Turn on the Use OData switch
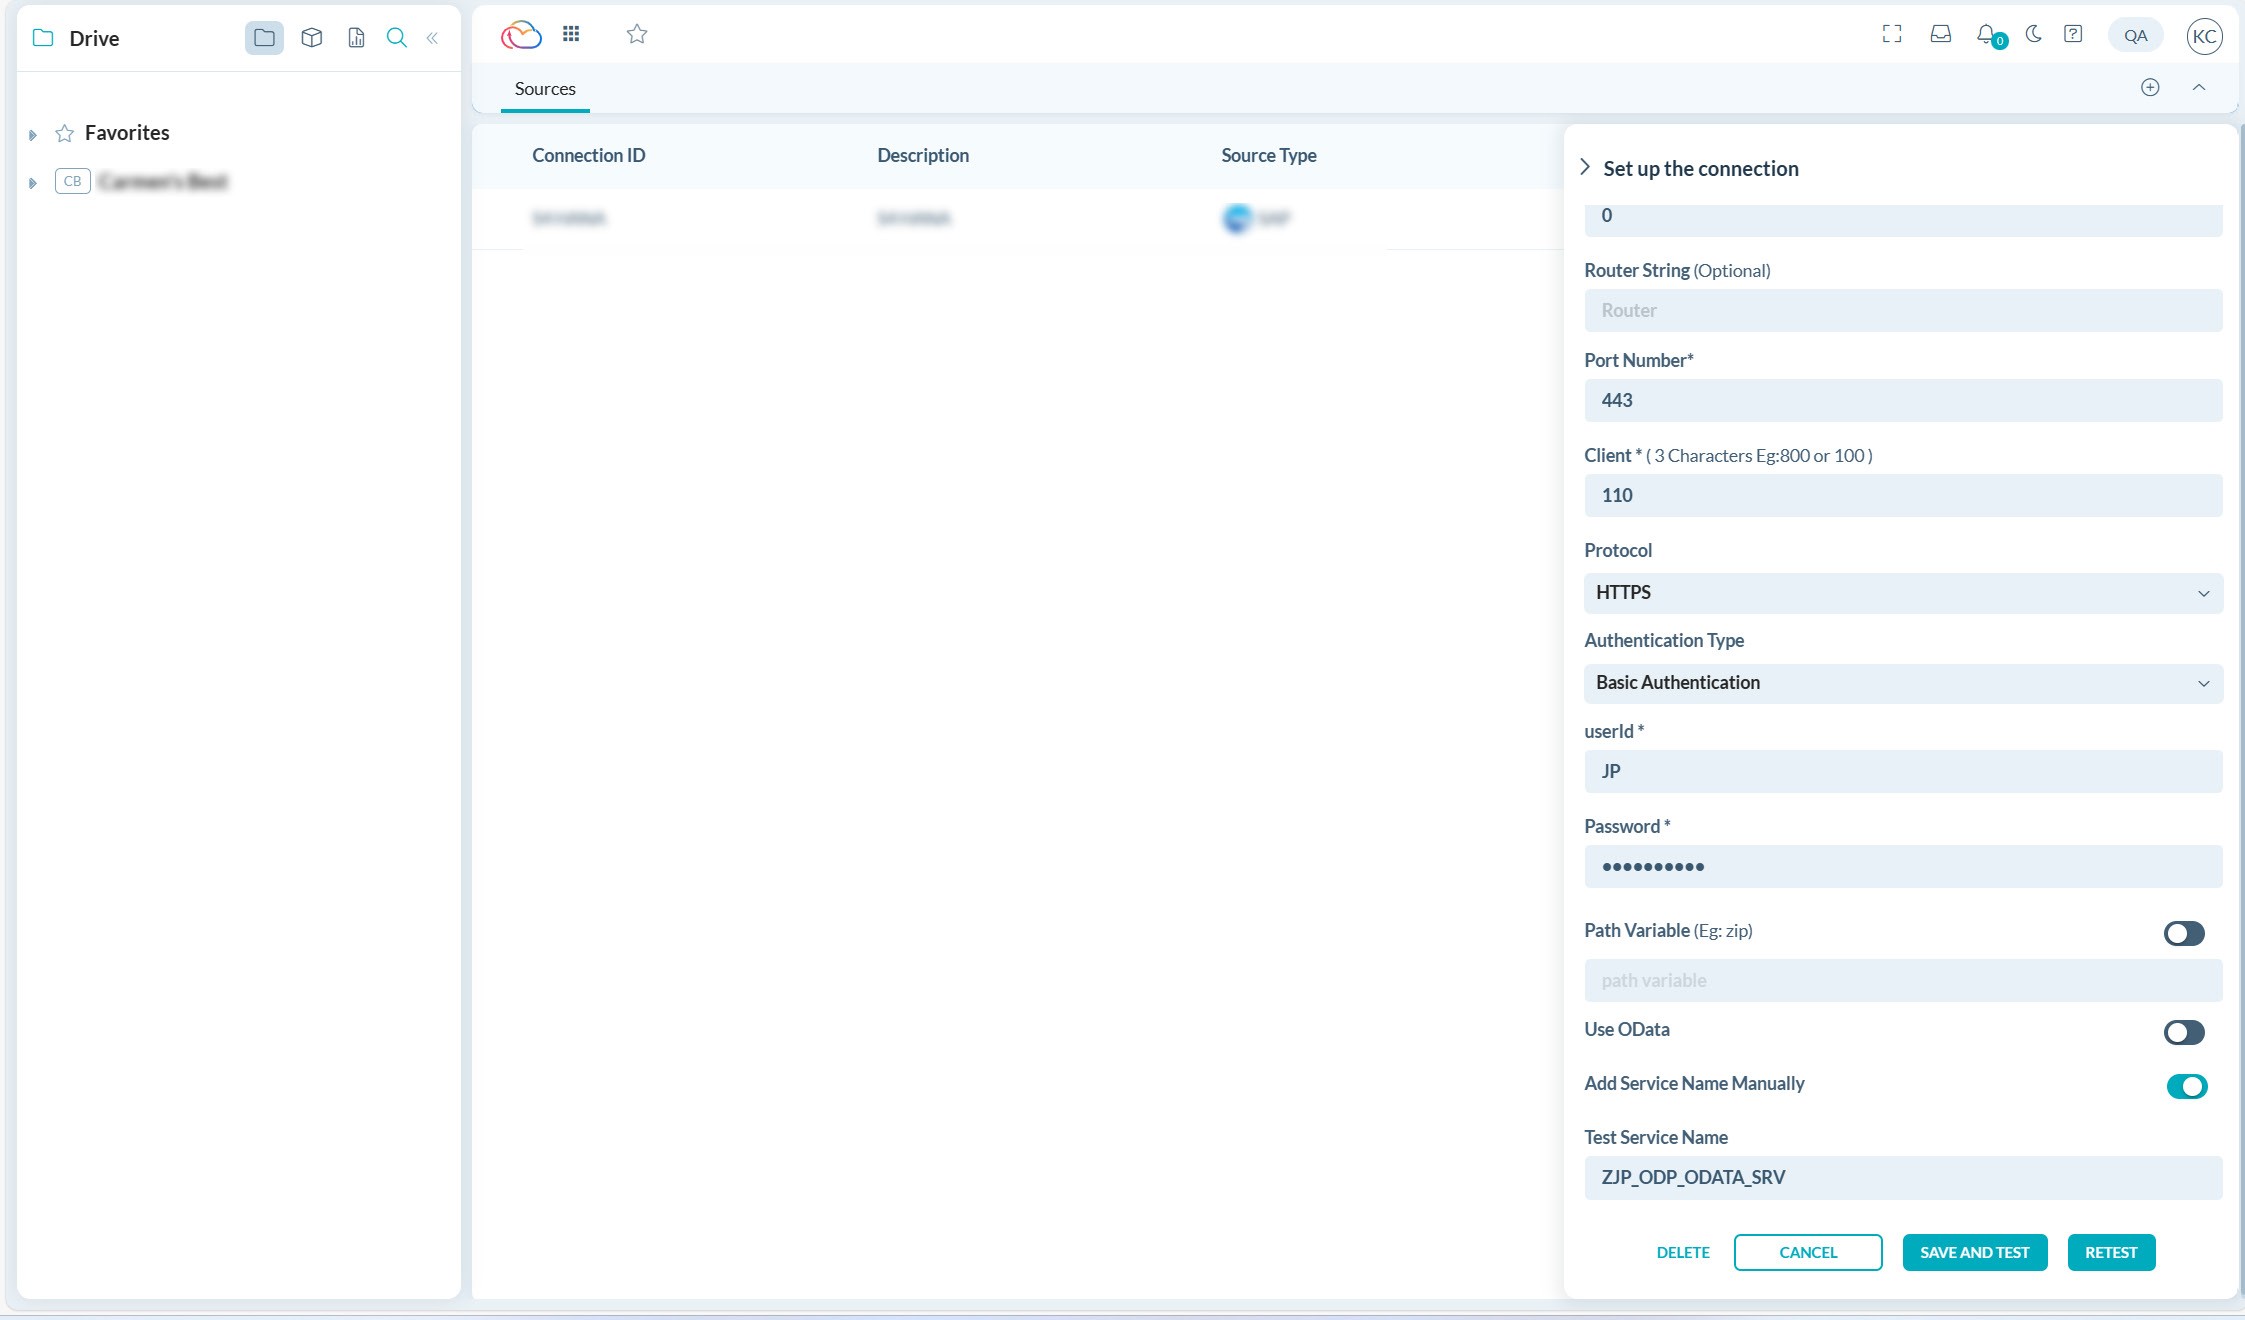Screen dimensions: 2245x1320 2183,1032
